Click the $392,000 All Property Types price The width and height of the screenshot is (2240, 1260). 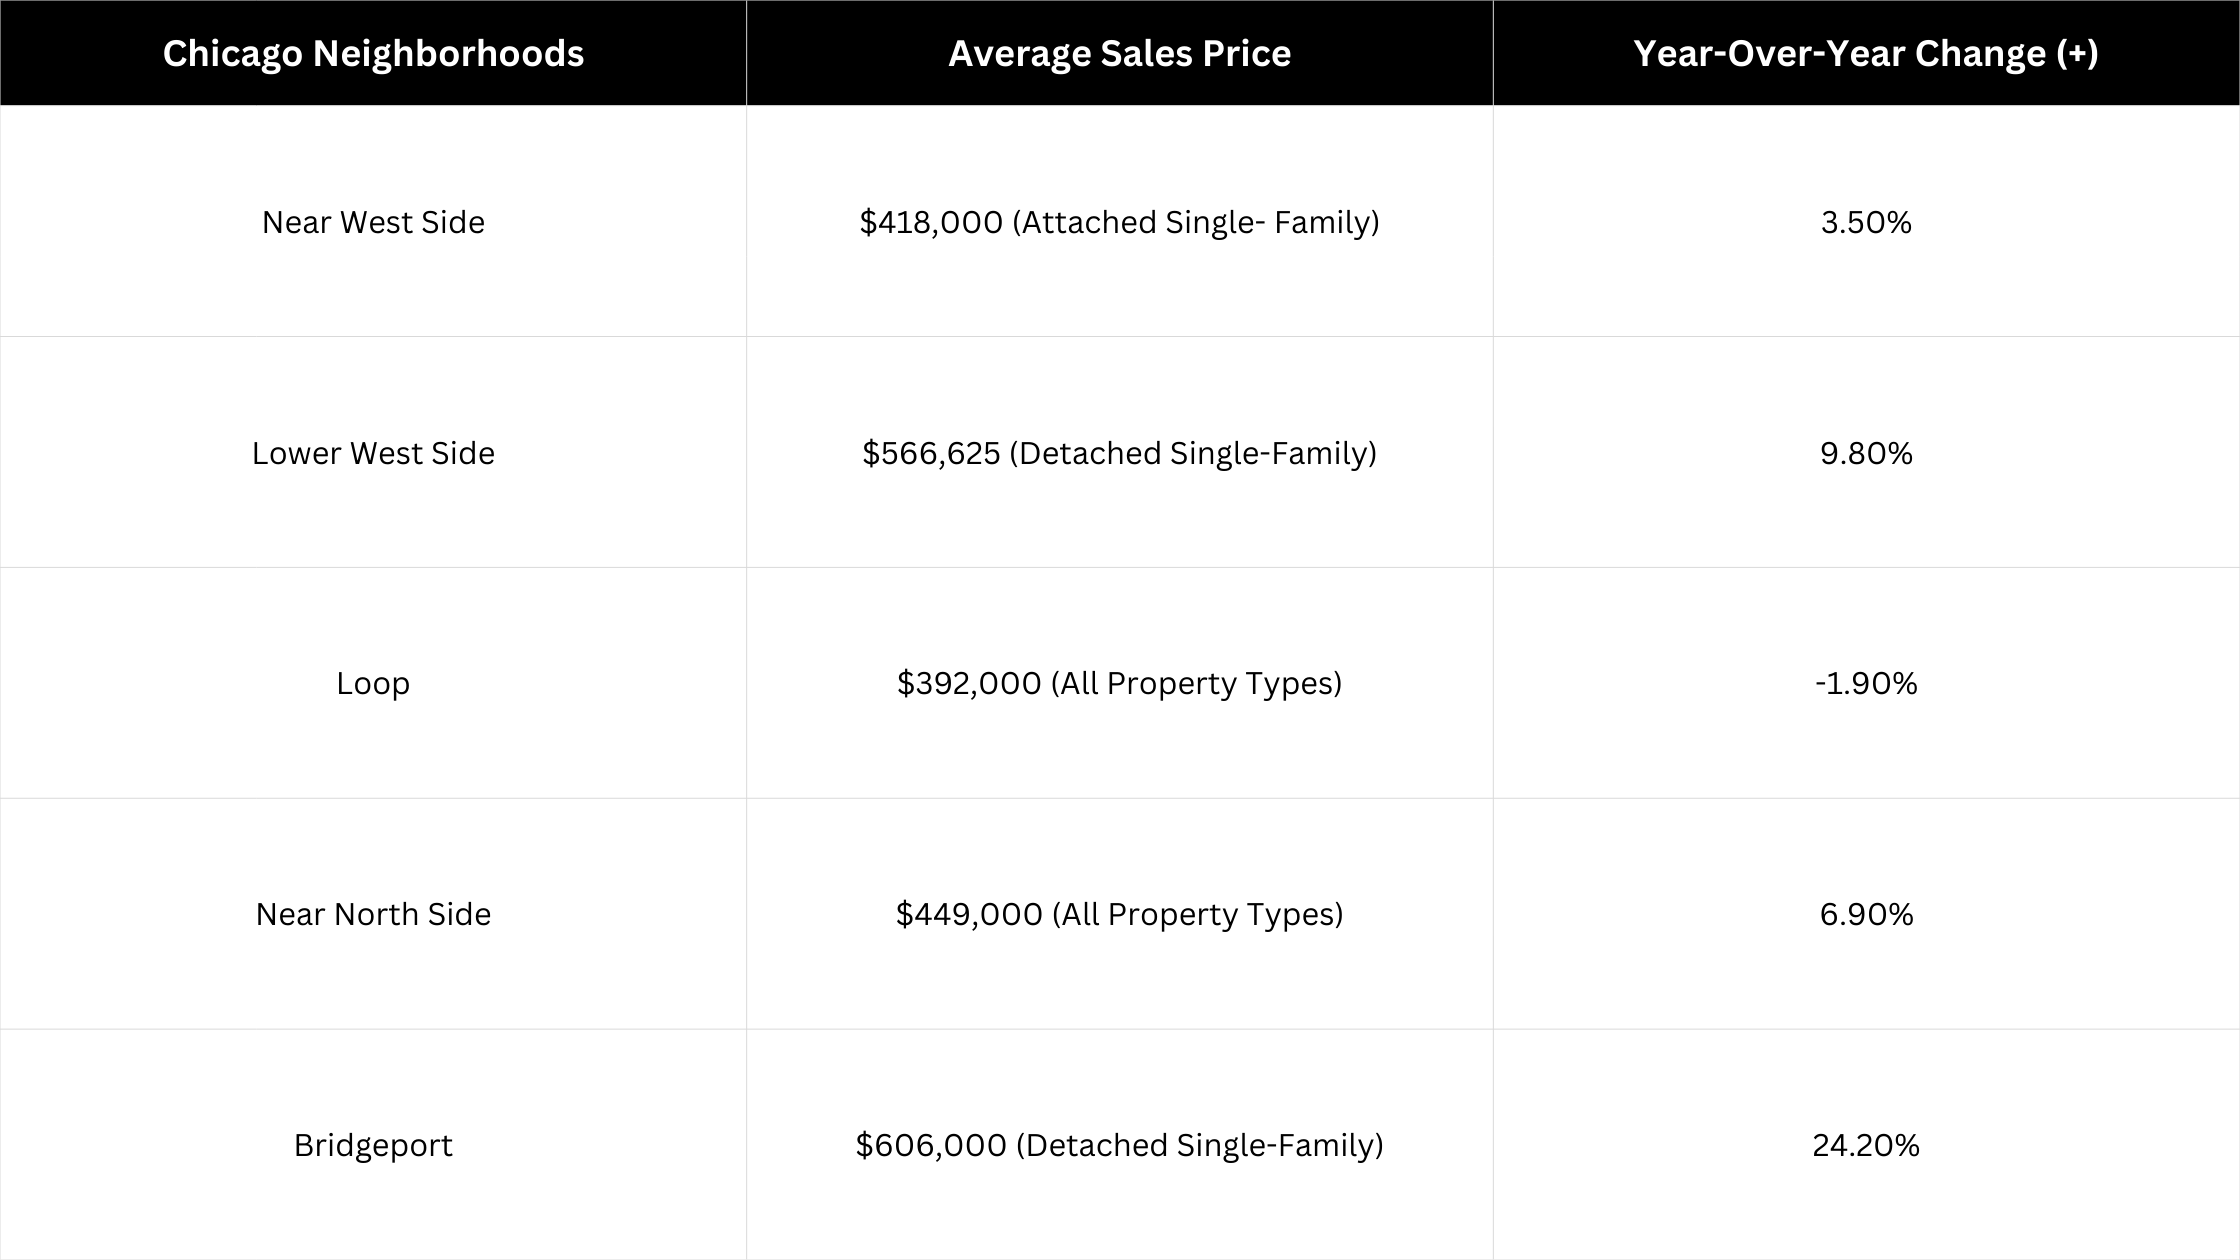pyautogui.click(x=1120, y=683)
